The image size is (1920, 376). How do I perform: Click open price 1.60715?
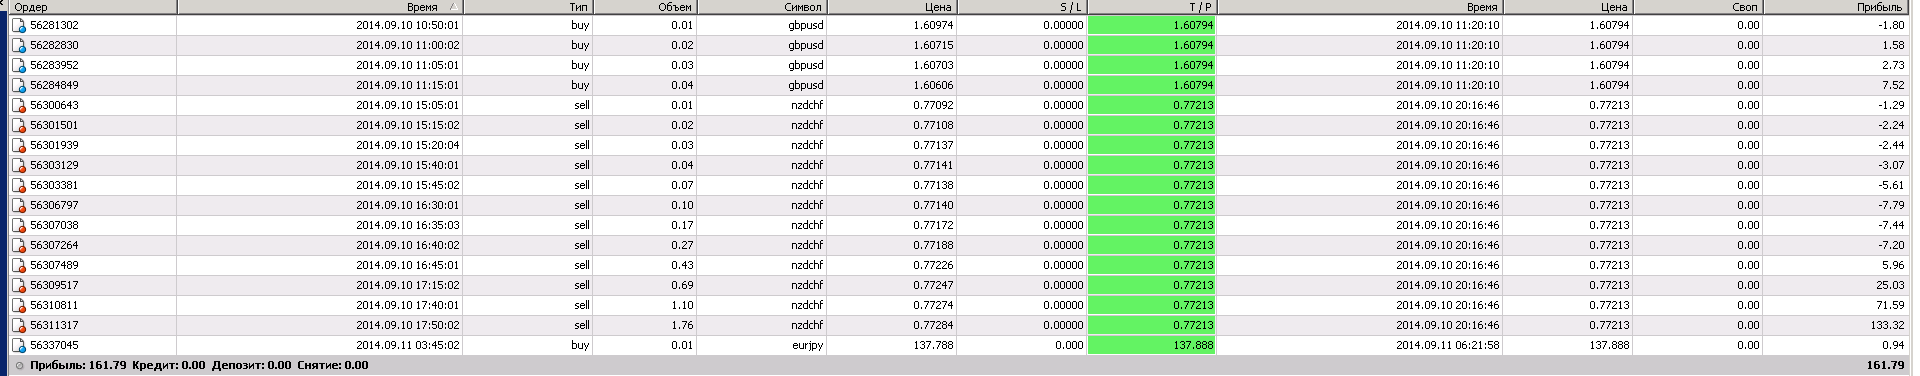click(932, 45)
